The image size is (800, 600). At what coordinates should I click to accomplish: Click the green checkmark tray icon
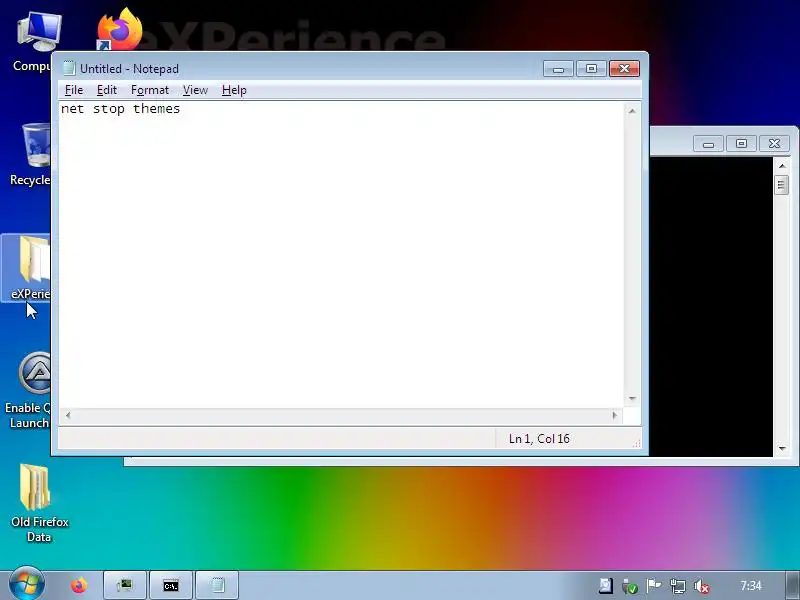coord(630,586)
